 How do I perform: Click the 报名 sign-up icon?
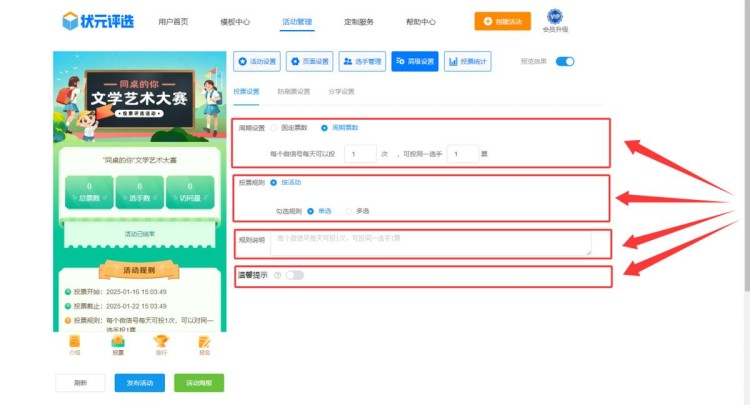click(x=205, y=342)
